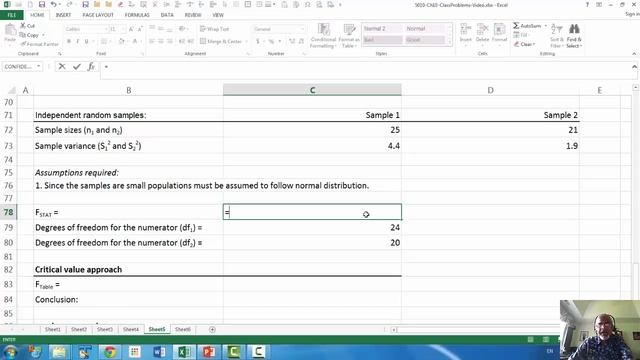Image resolution: width=640 pixels, height=360 pixels.
Task: Click the Undo arrow icon
Action: click(53, 4)
